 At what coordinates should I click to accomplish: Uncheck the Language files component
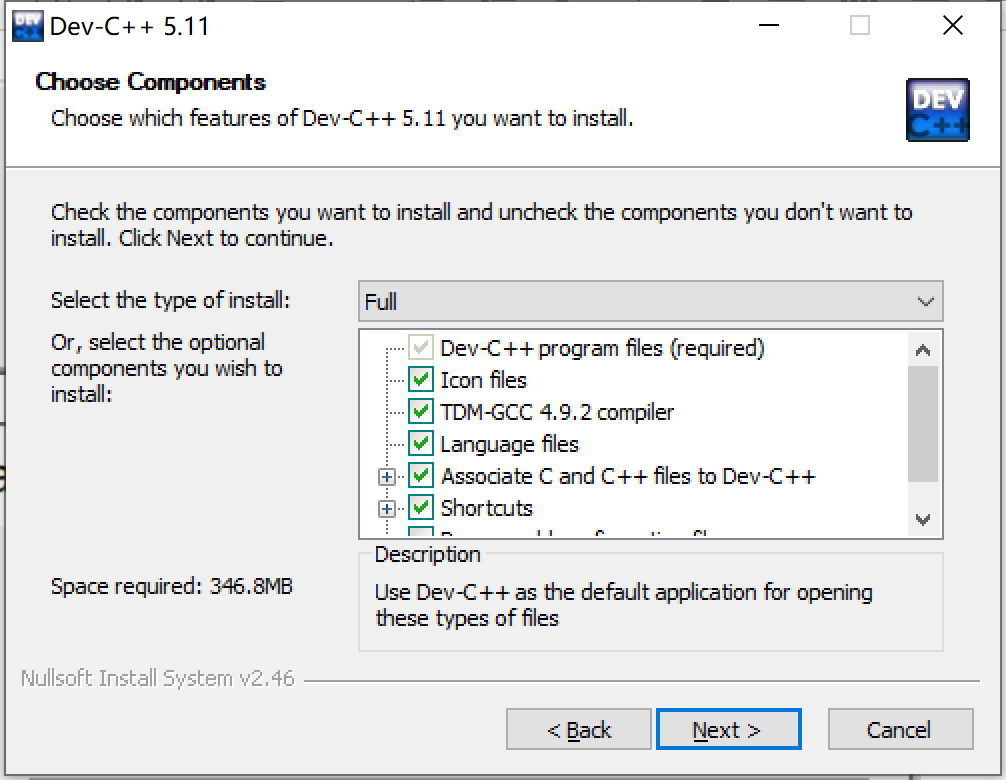(x=421, y=444)
